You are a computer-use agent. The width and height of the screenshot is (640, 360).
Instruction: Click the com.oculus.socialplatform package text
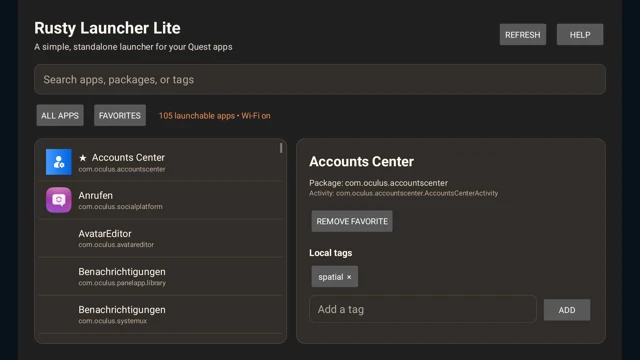coord(120,207)
